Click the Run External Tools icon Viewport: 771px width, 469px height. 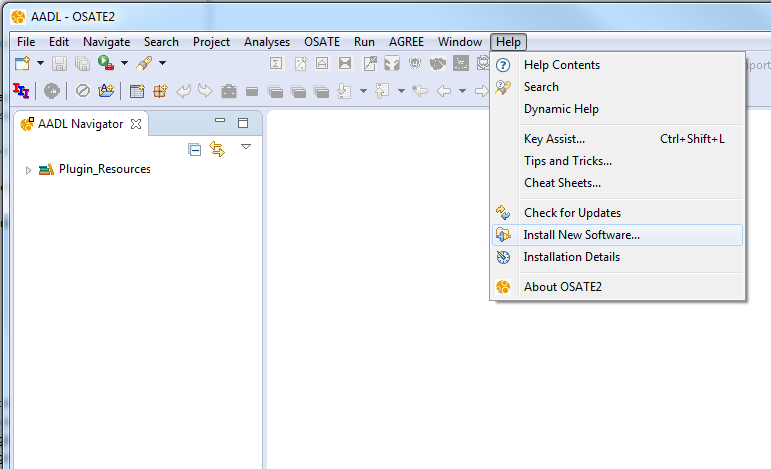tap(106, 63)
